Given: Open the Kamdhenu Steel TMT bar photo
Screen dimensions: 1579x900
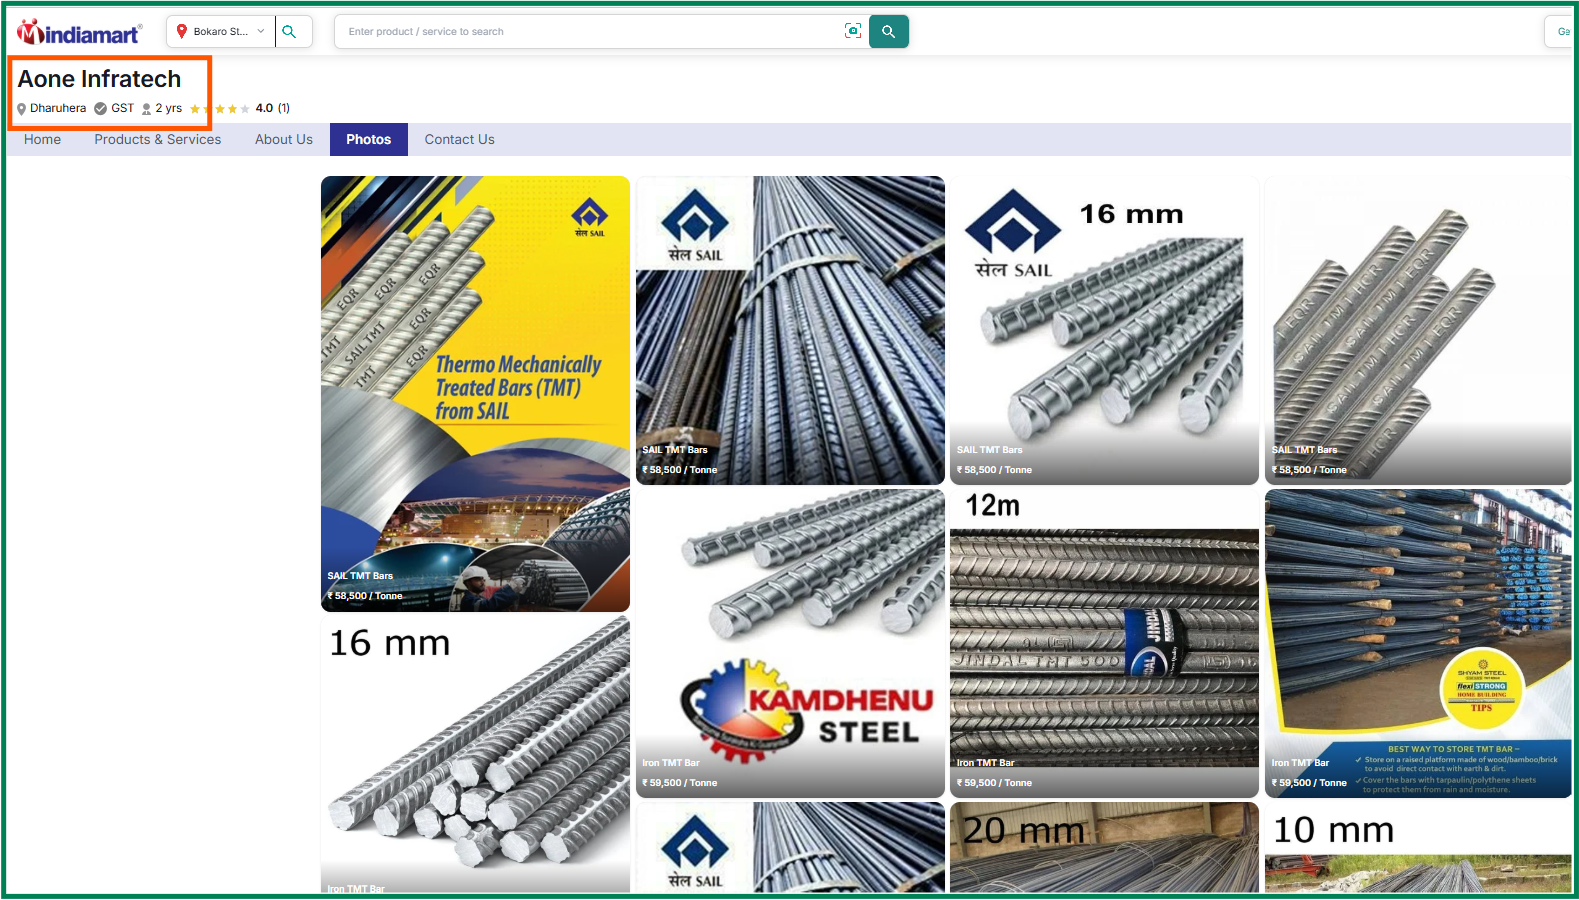Looking at the screenshot, I should pos(790,643).
